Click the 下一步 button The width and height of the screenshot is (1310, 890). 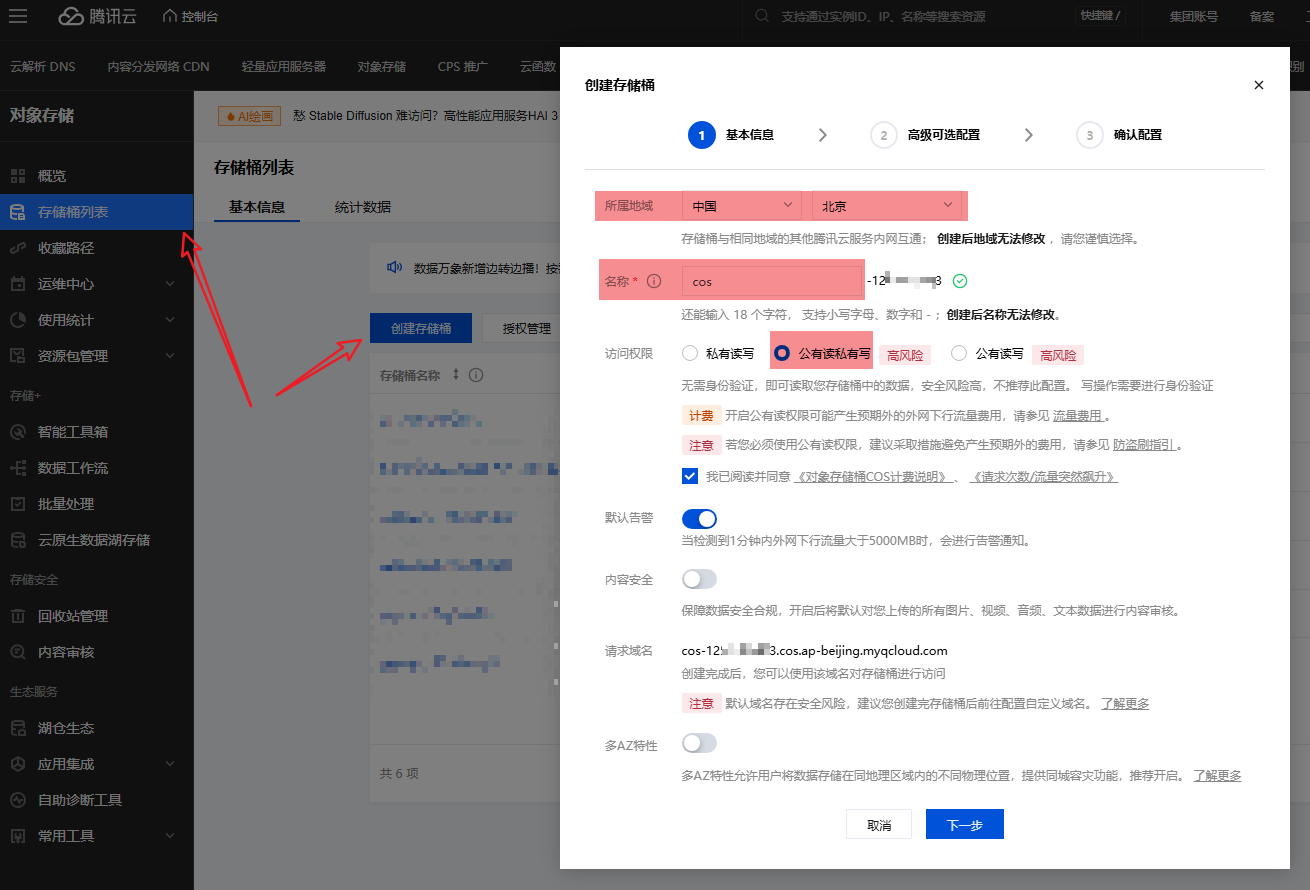tap(964, 823)
